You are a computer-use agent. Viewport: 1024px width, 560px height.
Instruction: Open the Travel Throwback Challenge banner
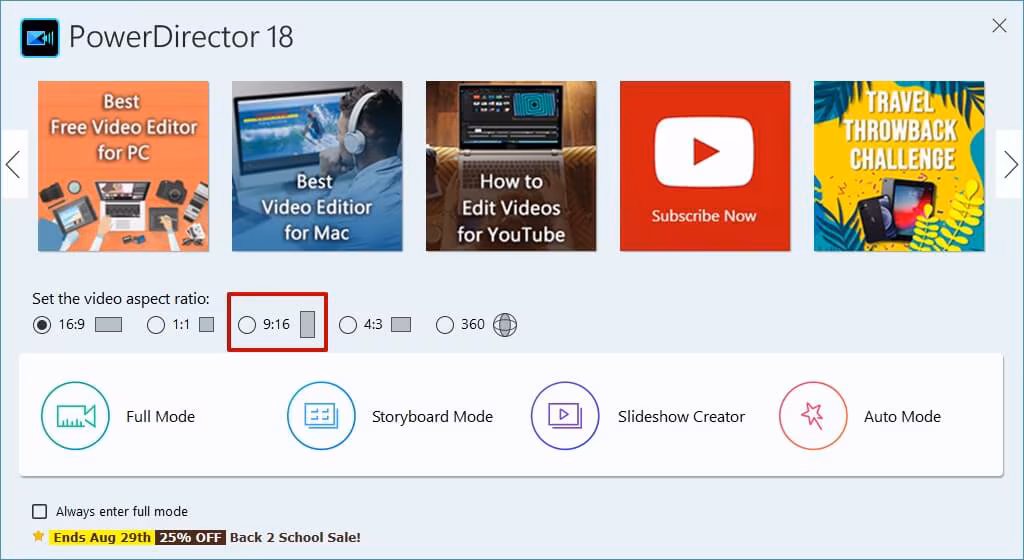coord(899,166)
